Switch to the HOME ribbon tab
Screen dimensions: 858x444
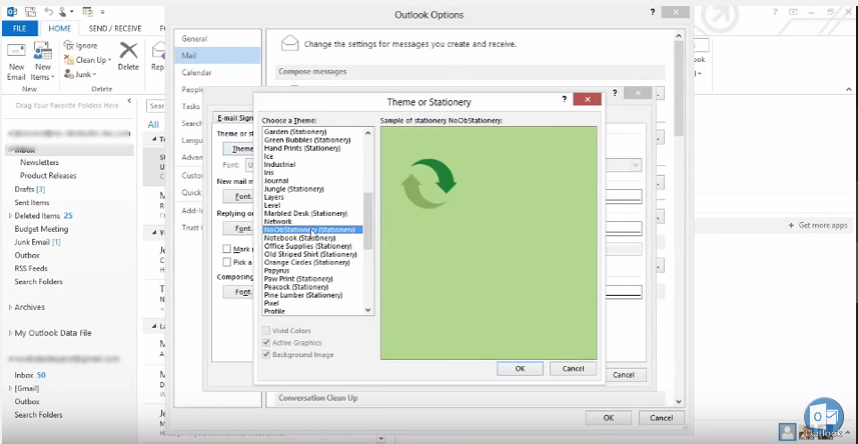[x=60, y=28]
